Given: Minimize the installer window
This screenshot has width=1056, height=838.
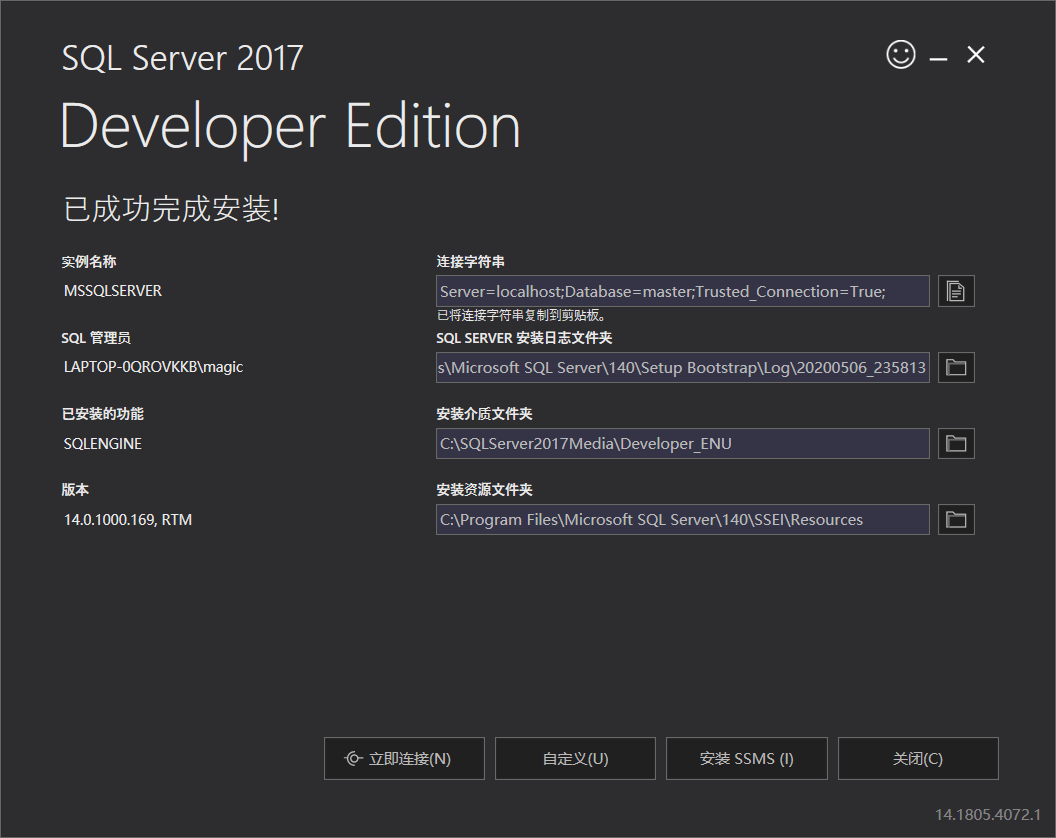Looking at the screenshot, I should coord(938,59).
